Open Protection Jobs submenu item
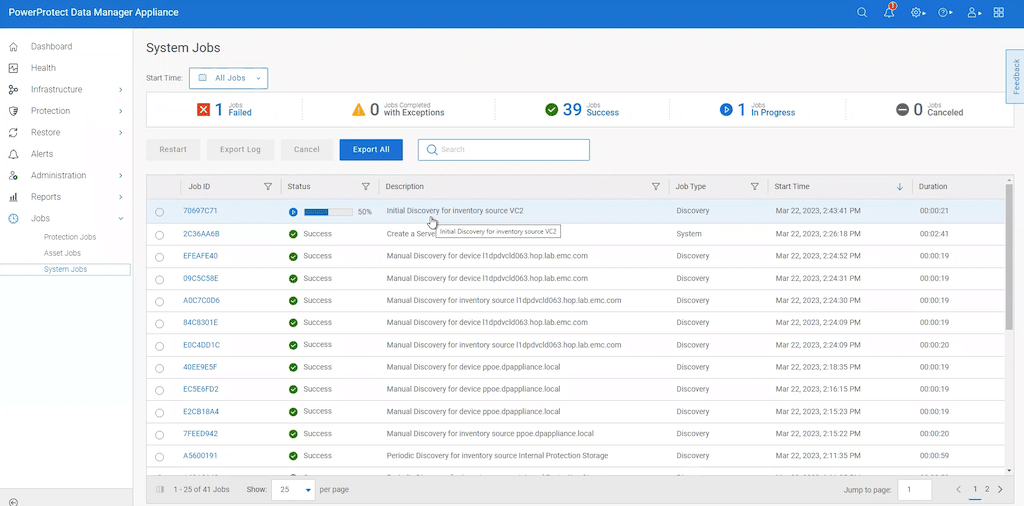The height and width of the screenshot is (506, 1024). click(70, 237)
